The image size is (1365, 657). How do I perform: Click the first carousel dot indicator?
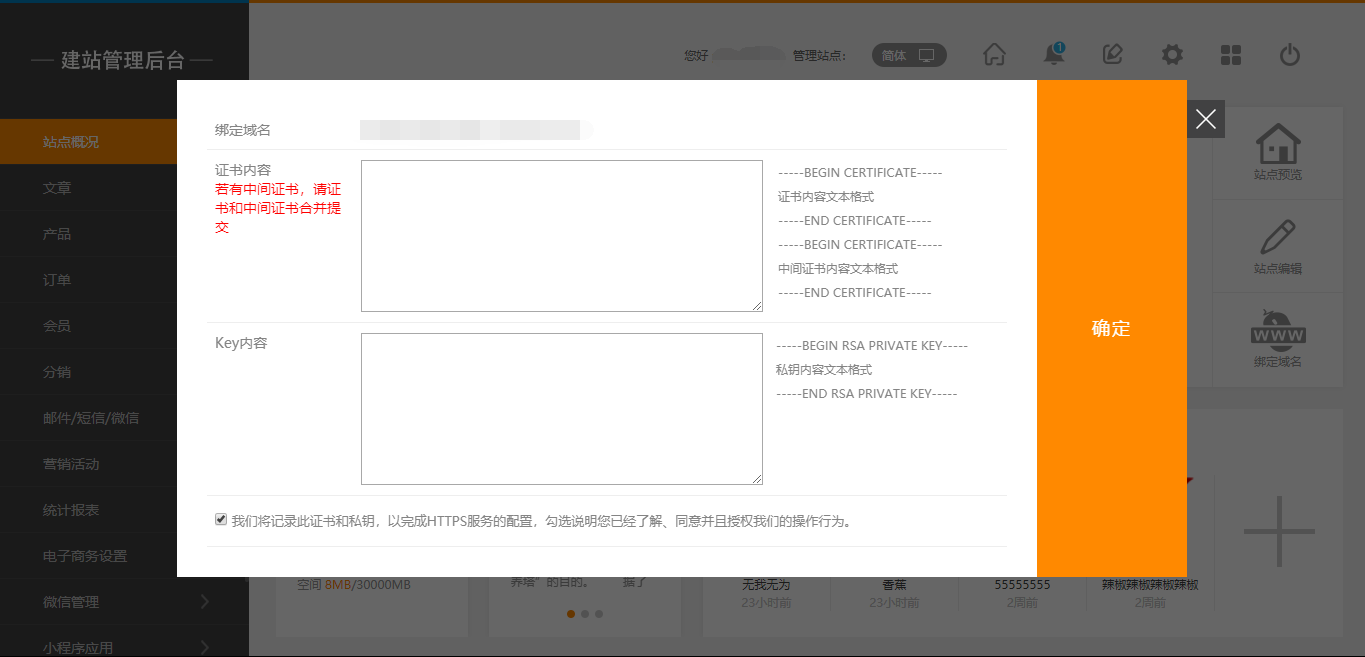click(571, 614)
